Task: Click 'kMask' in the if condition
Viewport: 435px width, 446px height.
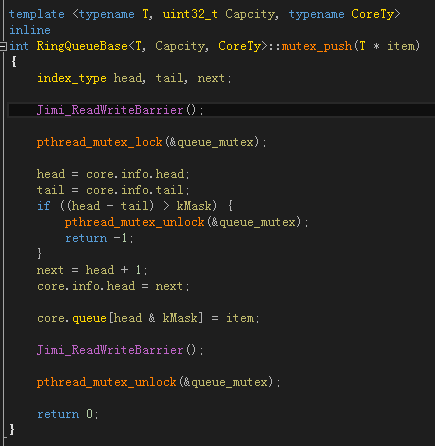Action: tap(194, 206)
